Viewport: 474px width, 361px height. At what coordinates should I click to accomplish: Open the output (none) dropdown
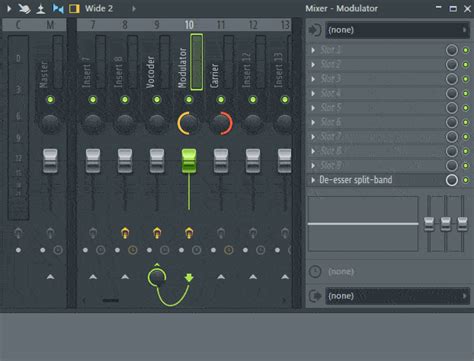click(397, 296)
